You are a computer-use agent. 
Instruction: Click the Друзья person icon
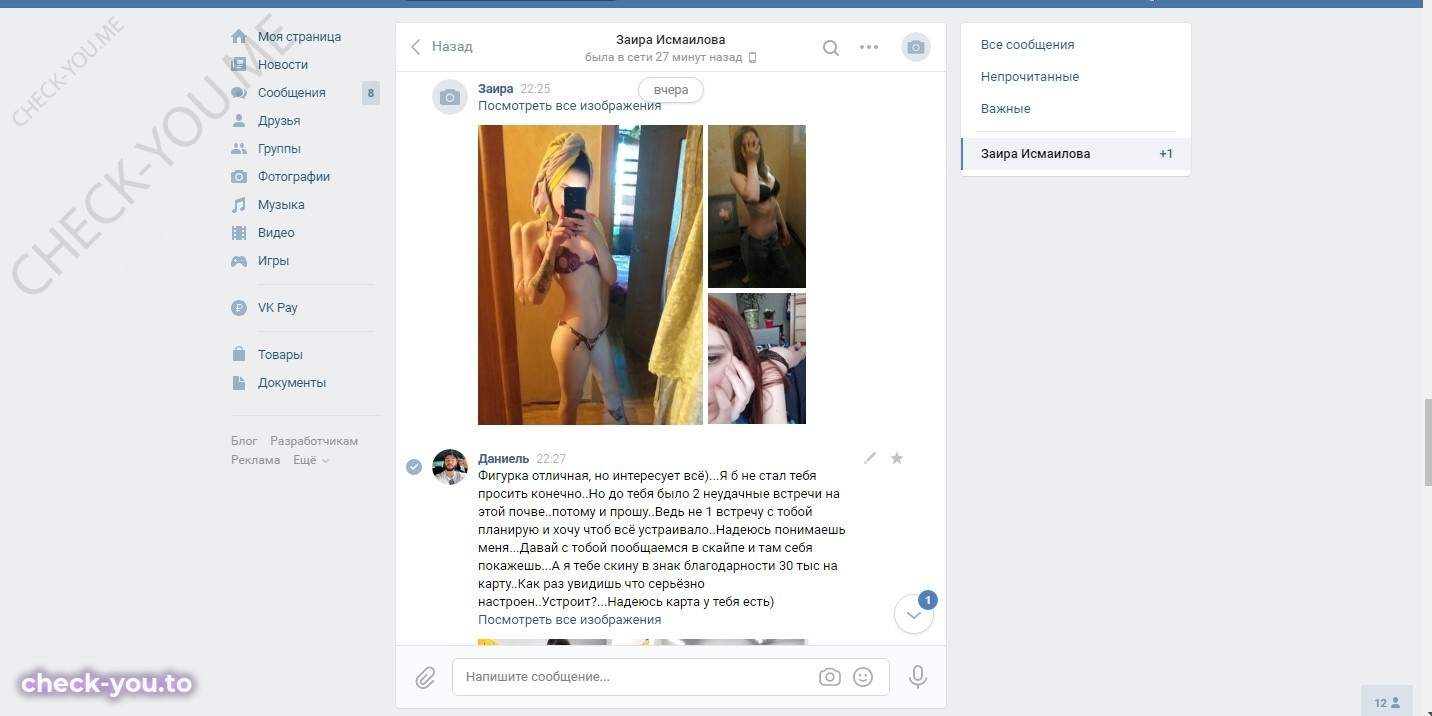pyautogui.click(x=239, y=121)
